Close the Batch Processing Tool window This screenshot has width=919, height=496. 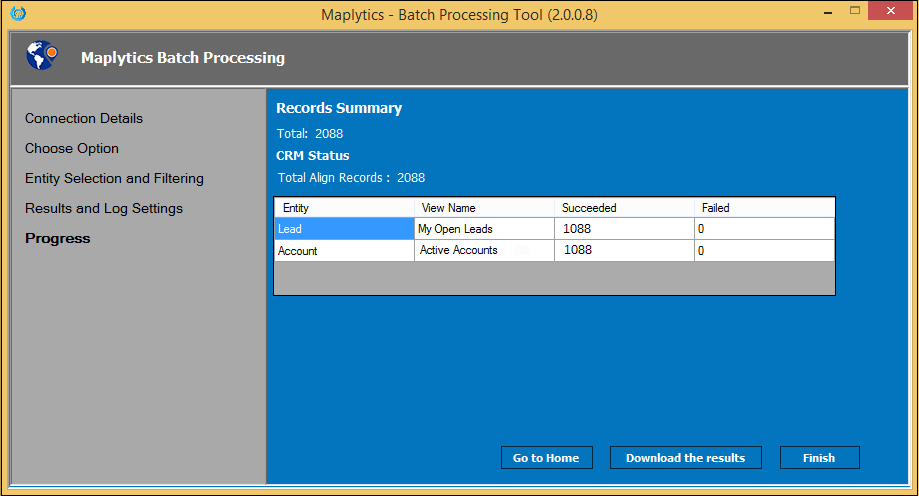click(x=890, y=11)
